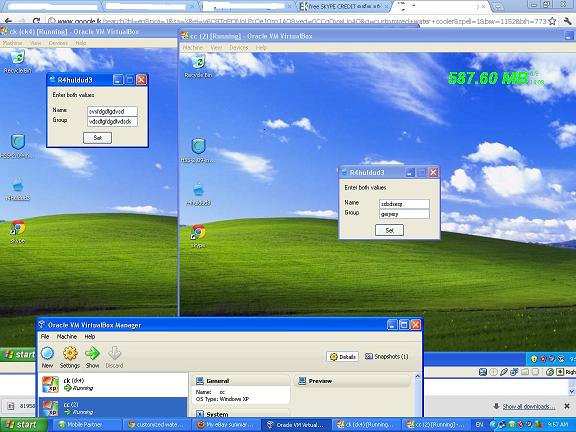This screenshot has height=432, width=576.
Task: Open Recycle Bin on the cc VM desktop
Action: coord(198,61)
